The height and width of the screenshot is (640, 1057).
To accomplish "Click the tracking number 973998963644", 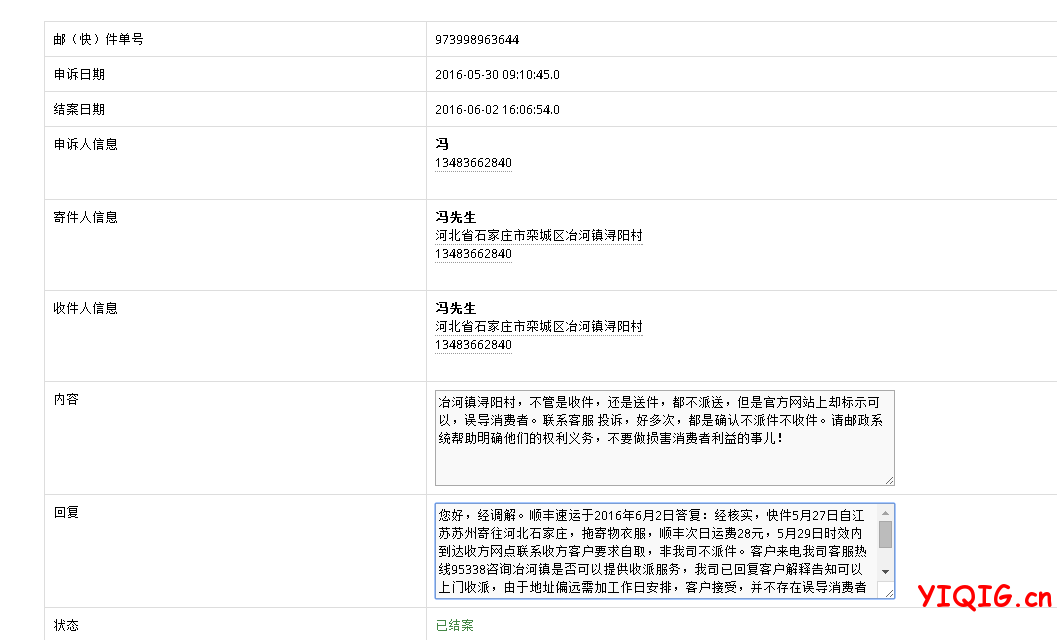I will click(x=477, y=40).
